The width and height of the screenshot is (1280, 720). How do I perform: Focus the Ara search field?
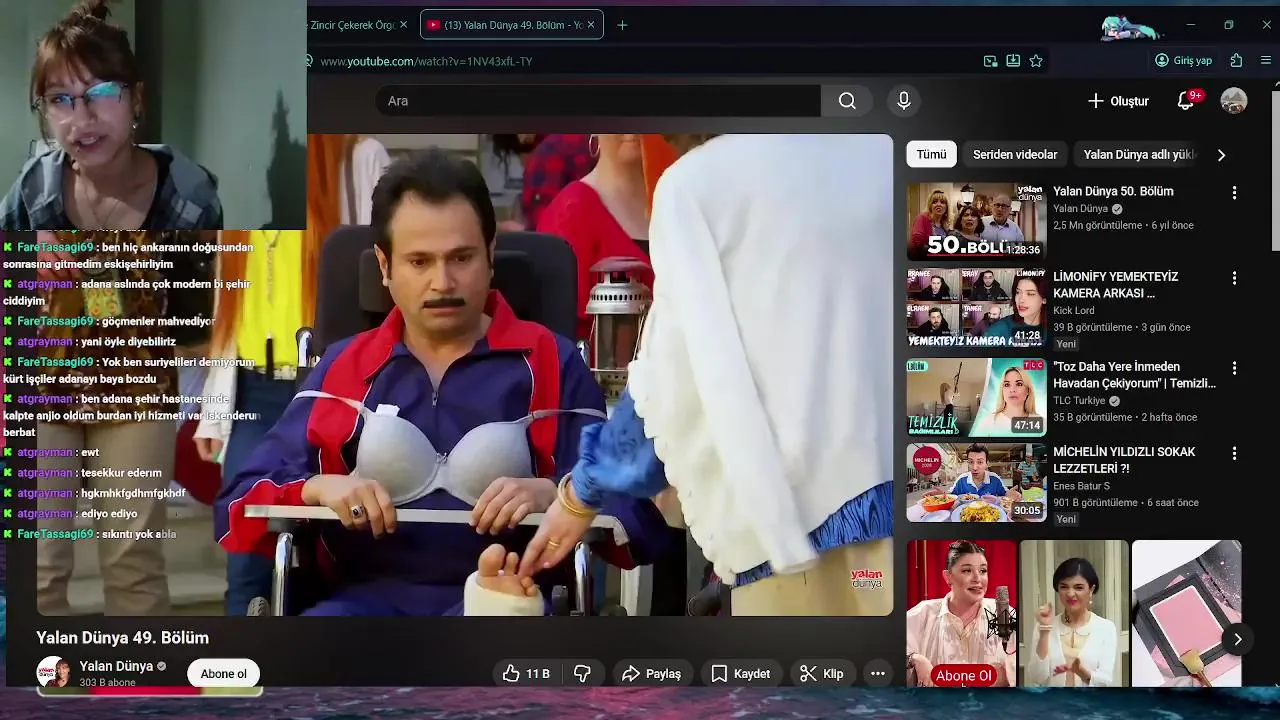click(x=598, y=101)
